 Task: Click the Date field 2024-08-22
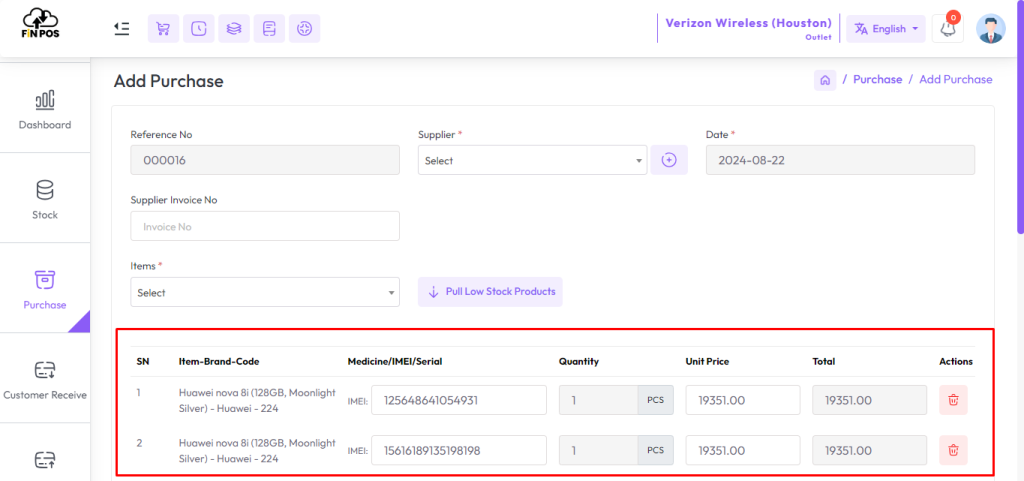tap(840, 160)
